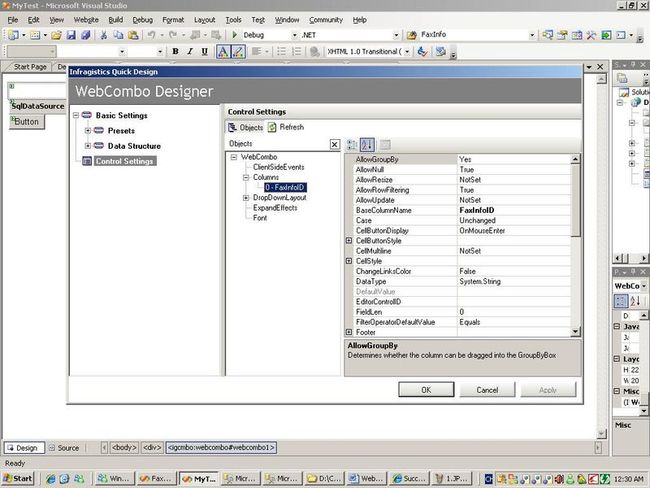This screenshot has width=650, height=488.
Task: Click the Paste toolbar icon
Action: pos(133,35)
